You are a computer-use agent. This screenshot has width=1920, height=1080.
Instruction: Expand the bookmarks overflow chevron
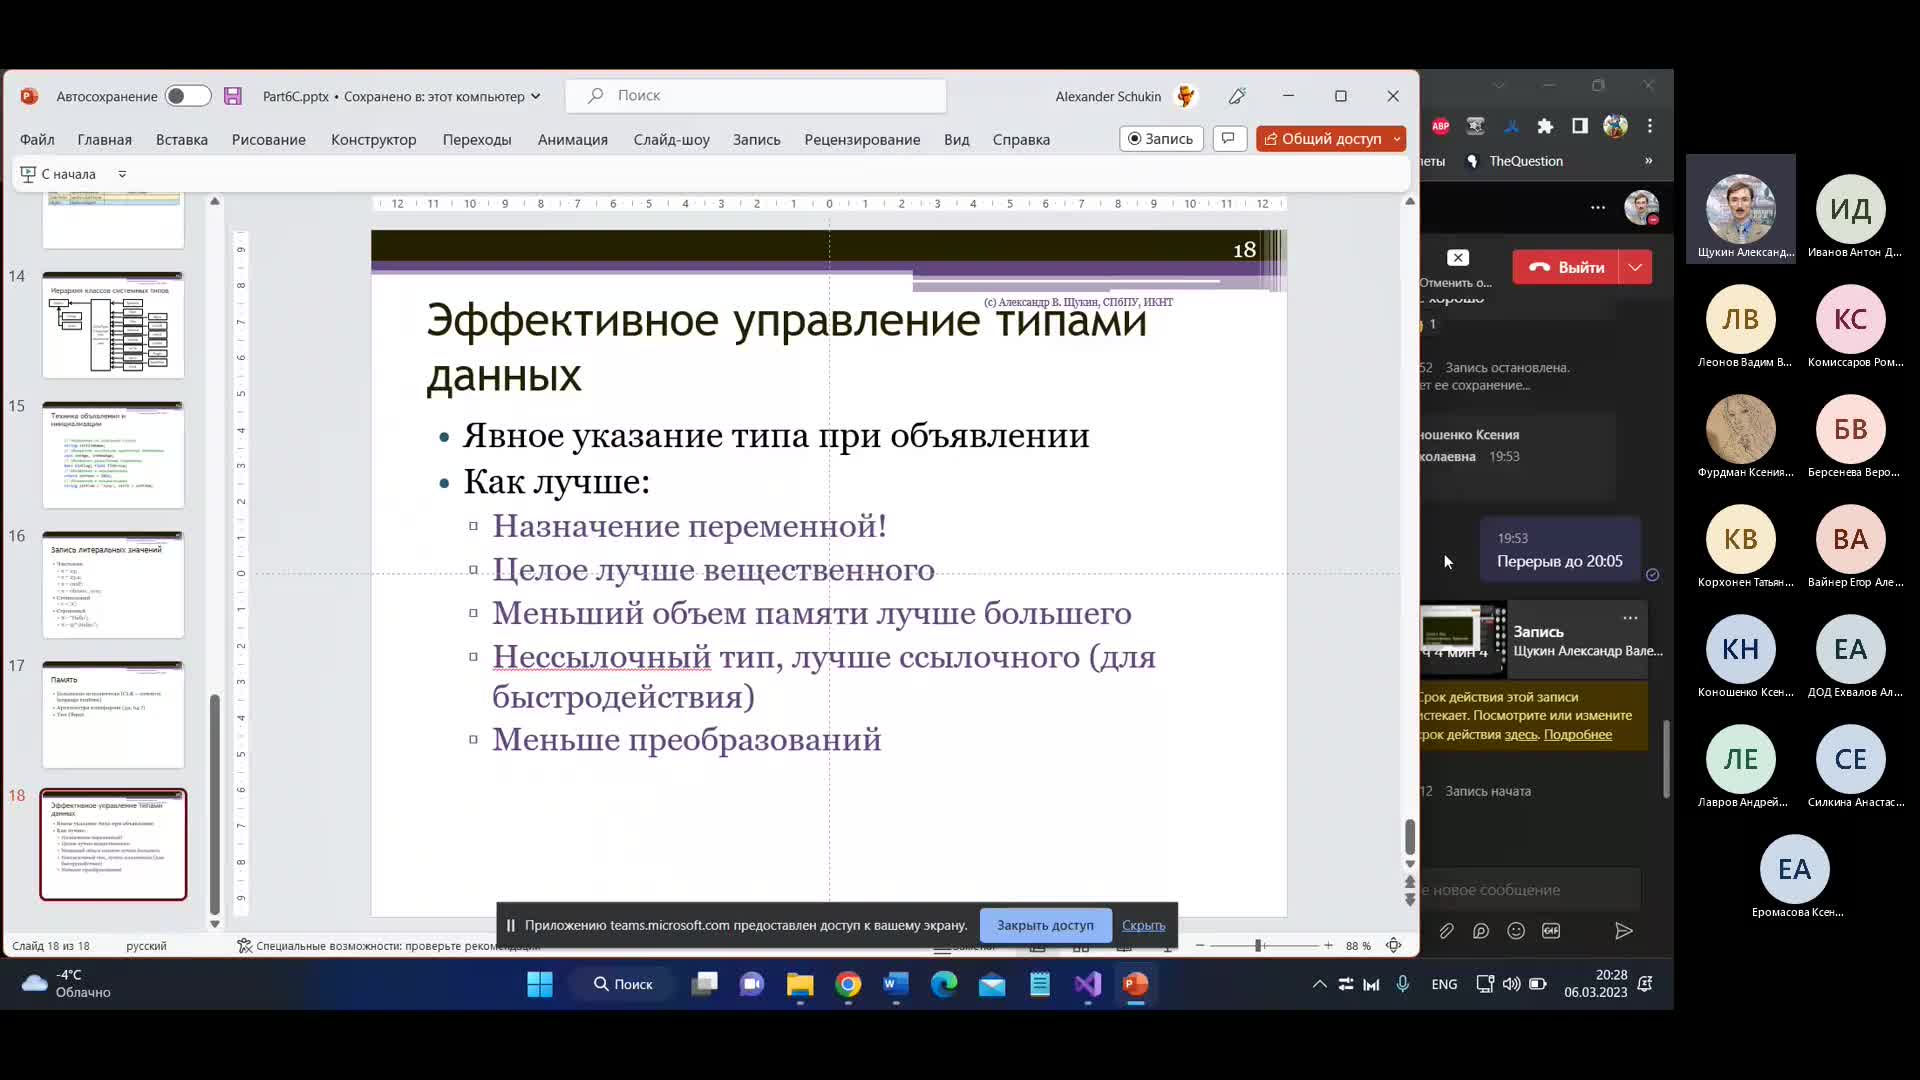click(1649, 160)
